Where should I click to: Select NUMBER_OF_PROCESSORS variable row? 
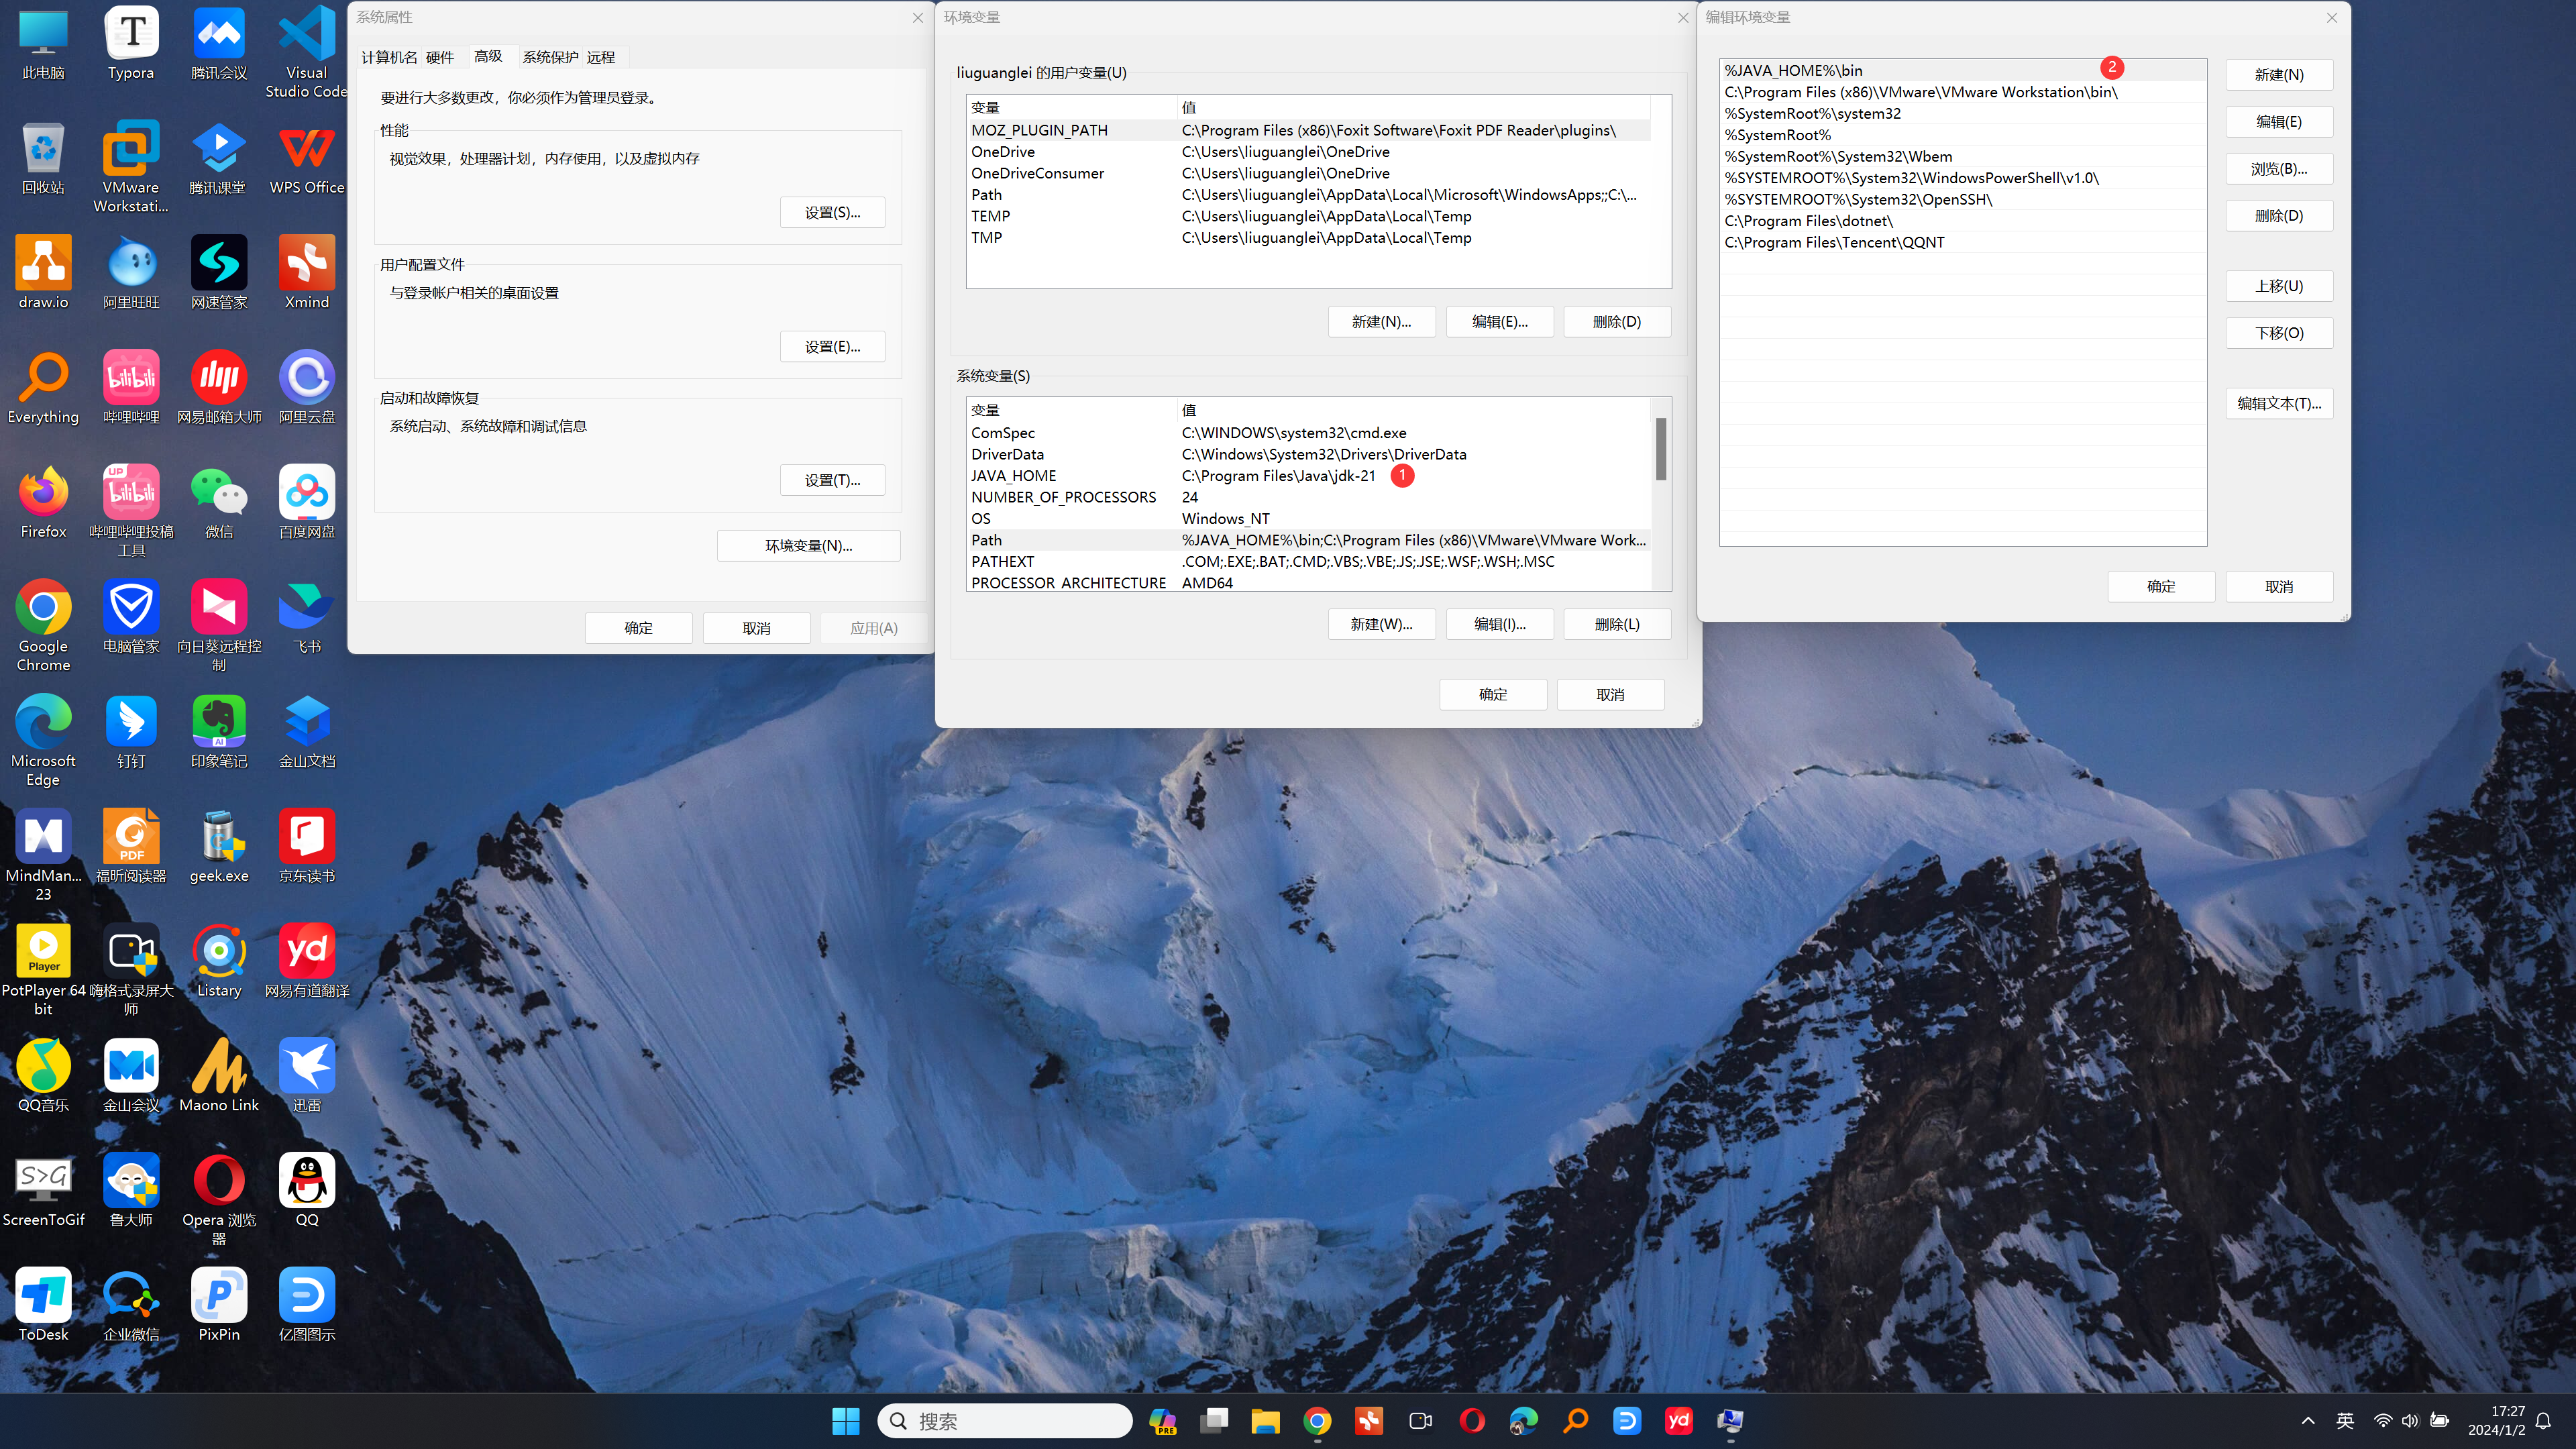pyautogui.click(x=1063, y=495)
